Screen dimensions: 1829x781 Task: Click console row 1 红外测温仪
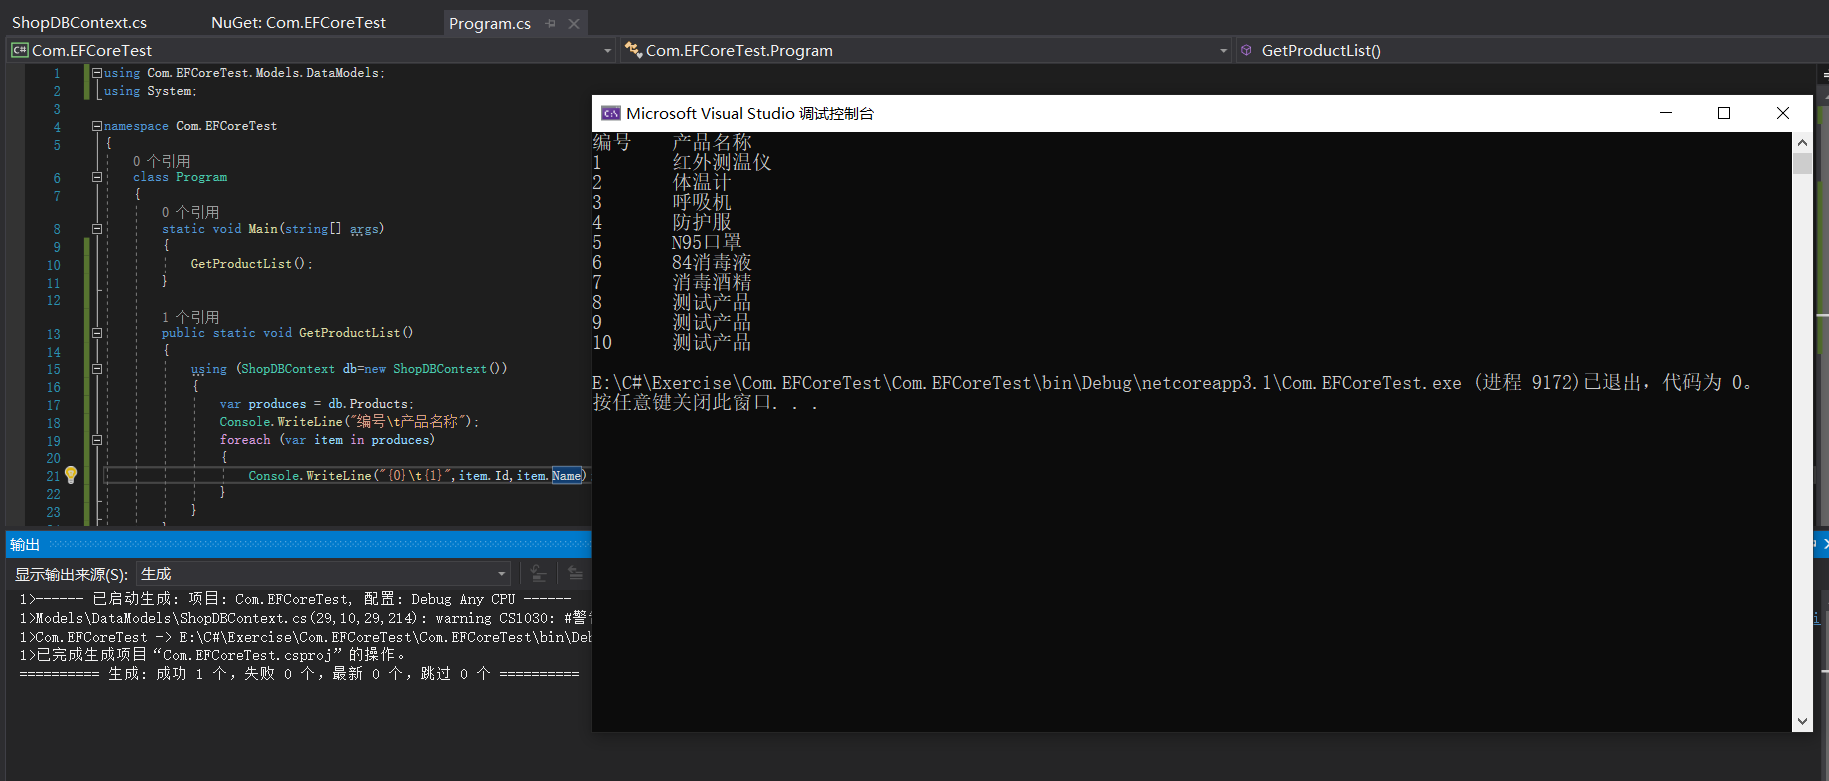click(x=682, y=162)
